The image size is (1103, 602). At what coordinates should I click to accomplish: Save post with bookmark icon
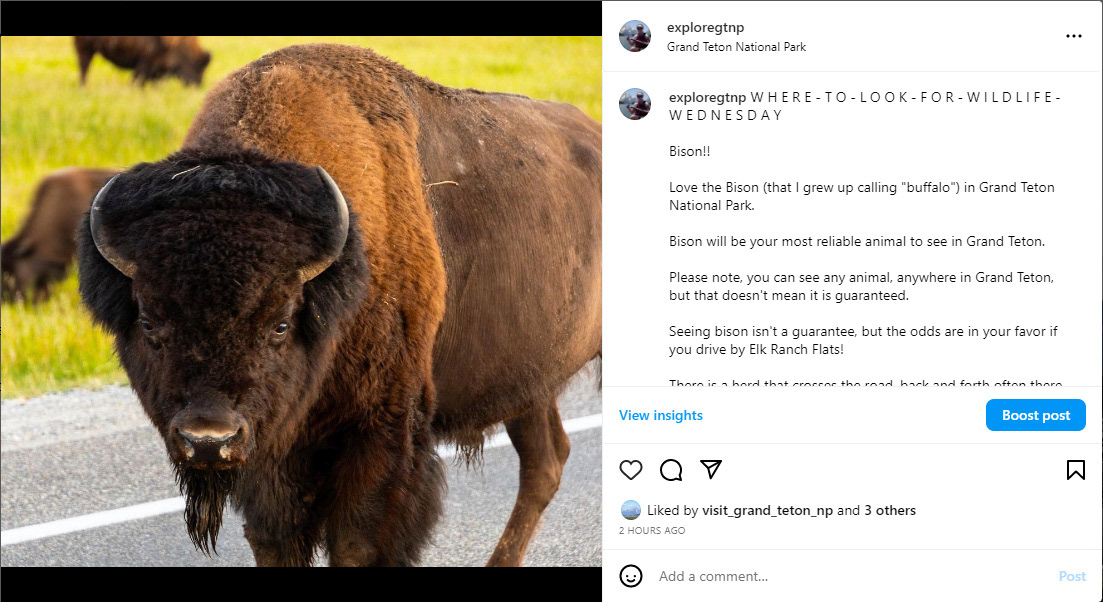click(1075, 470)
